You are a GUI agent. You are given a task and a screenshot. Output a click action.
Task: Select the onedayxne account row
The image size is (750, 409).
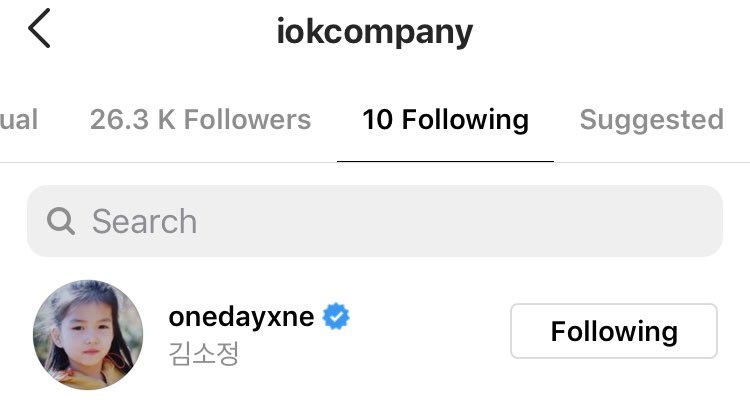375,335
